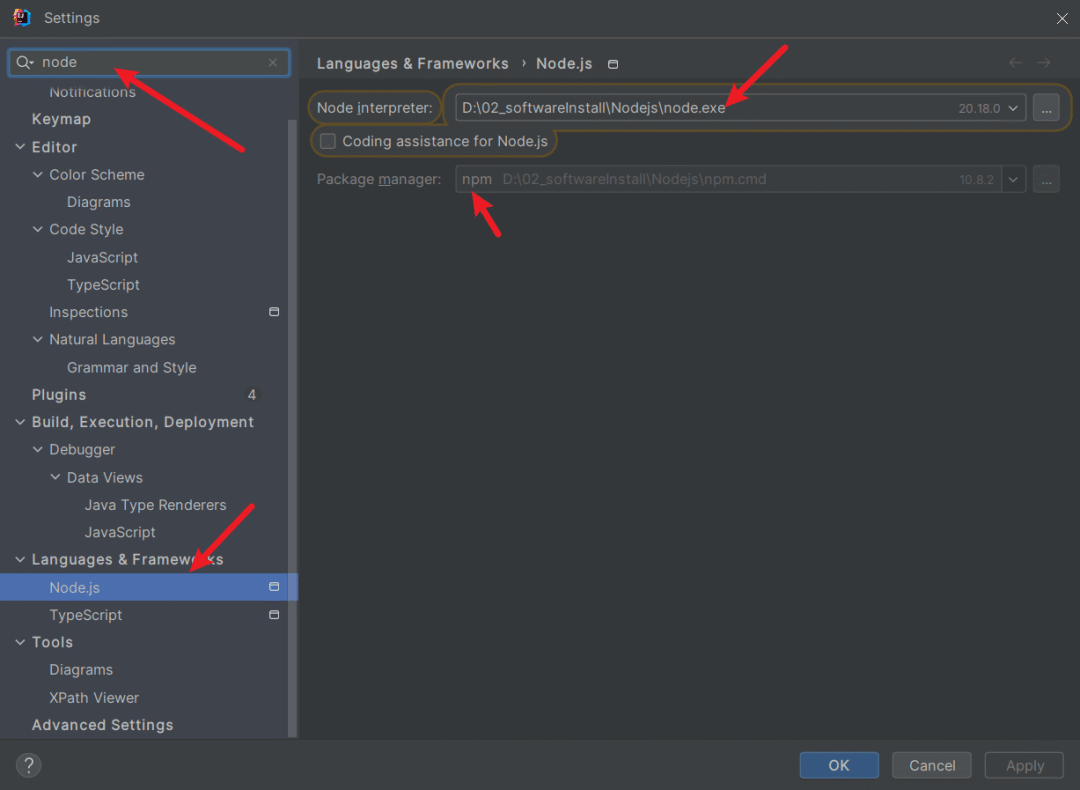Collapse the Editor section

pos(20,147)
